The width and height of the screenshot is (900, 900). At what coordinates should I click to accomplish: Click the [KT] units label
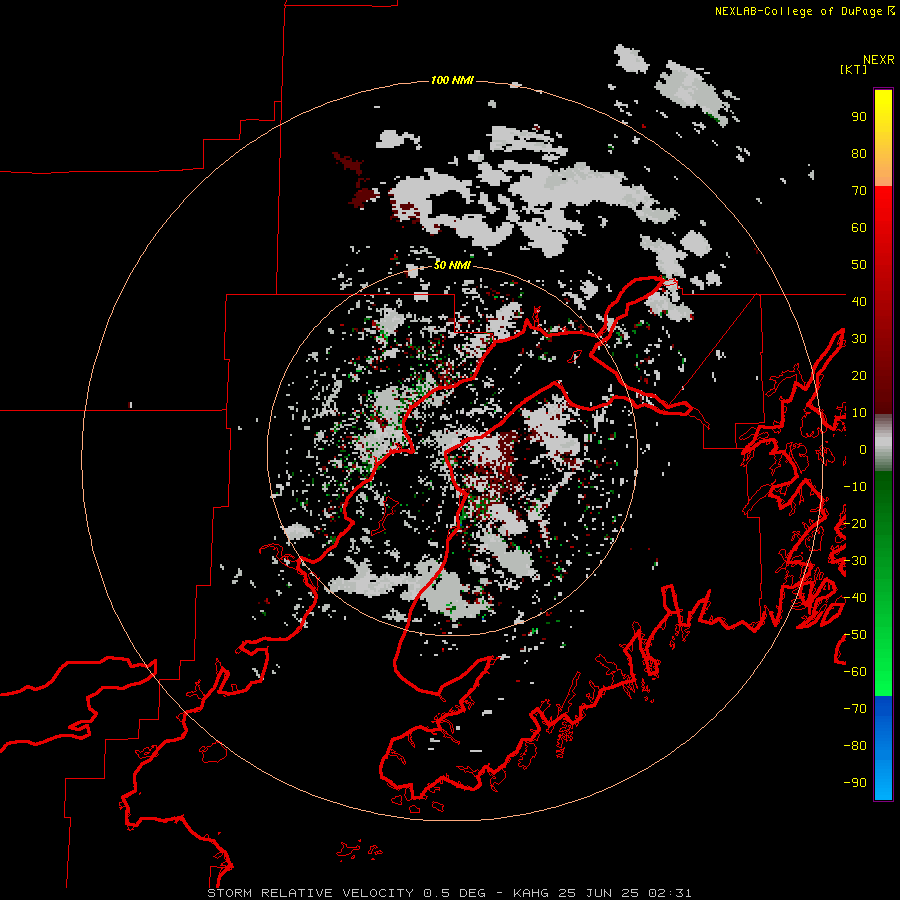854,69
